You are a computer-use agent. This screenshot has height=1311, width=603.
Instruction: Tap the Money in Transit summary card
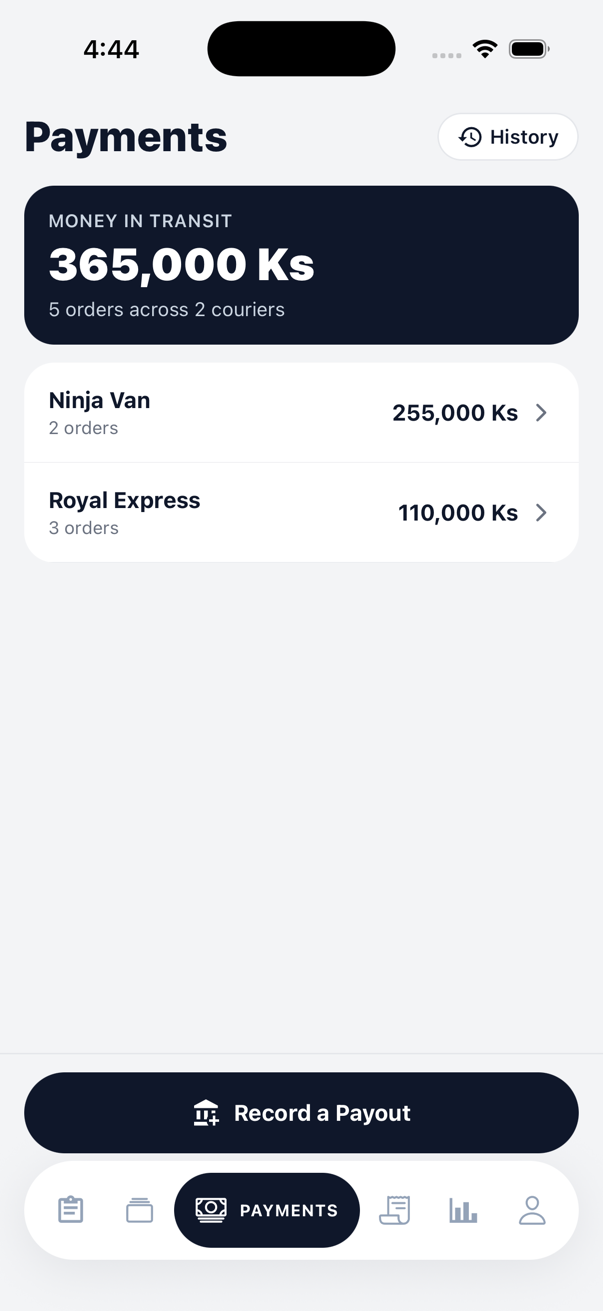(301, 264)
